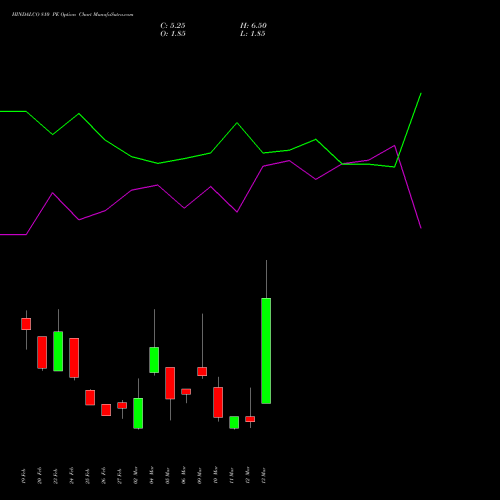Screen dimensions: 500x500
Task: Click the 10 Mar date label
Action: tap(216, 475)
